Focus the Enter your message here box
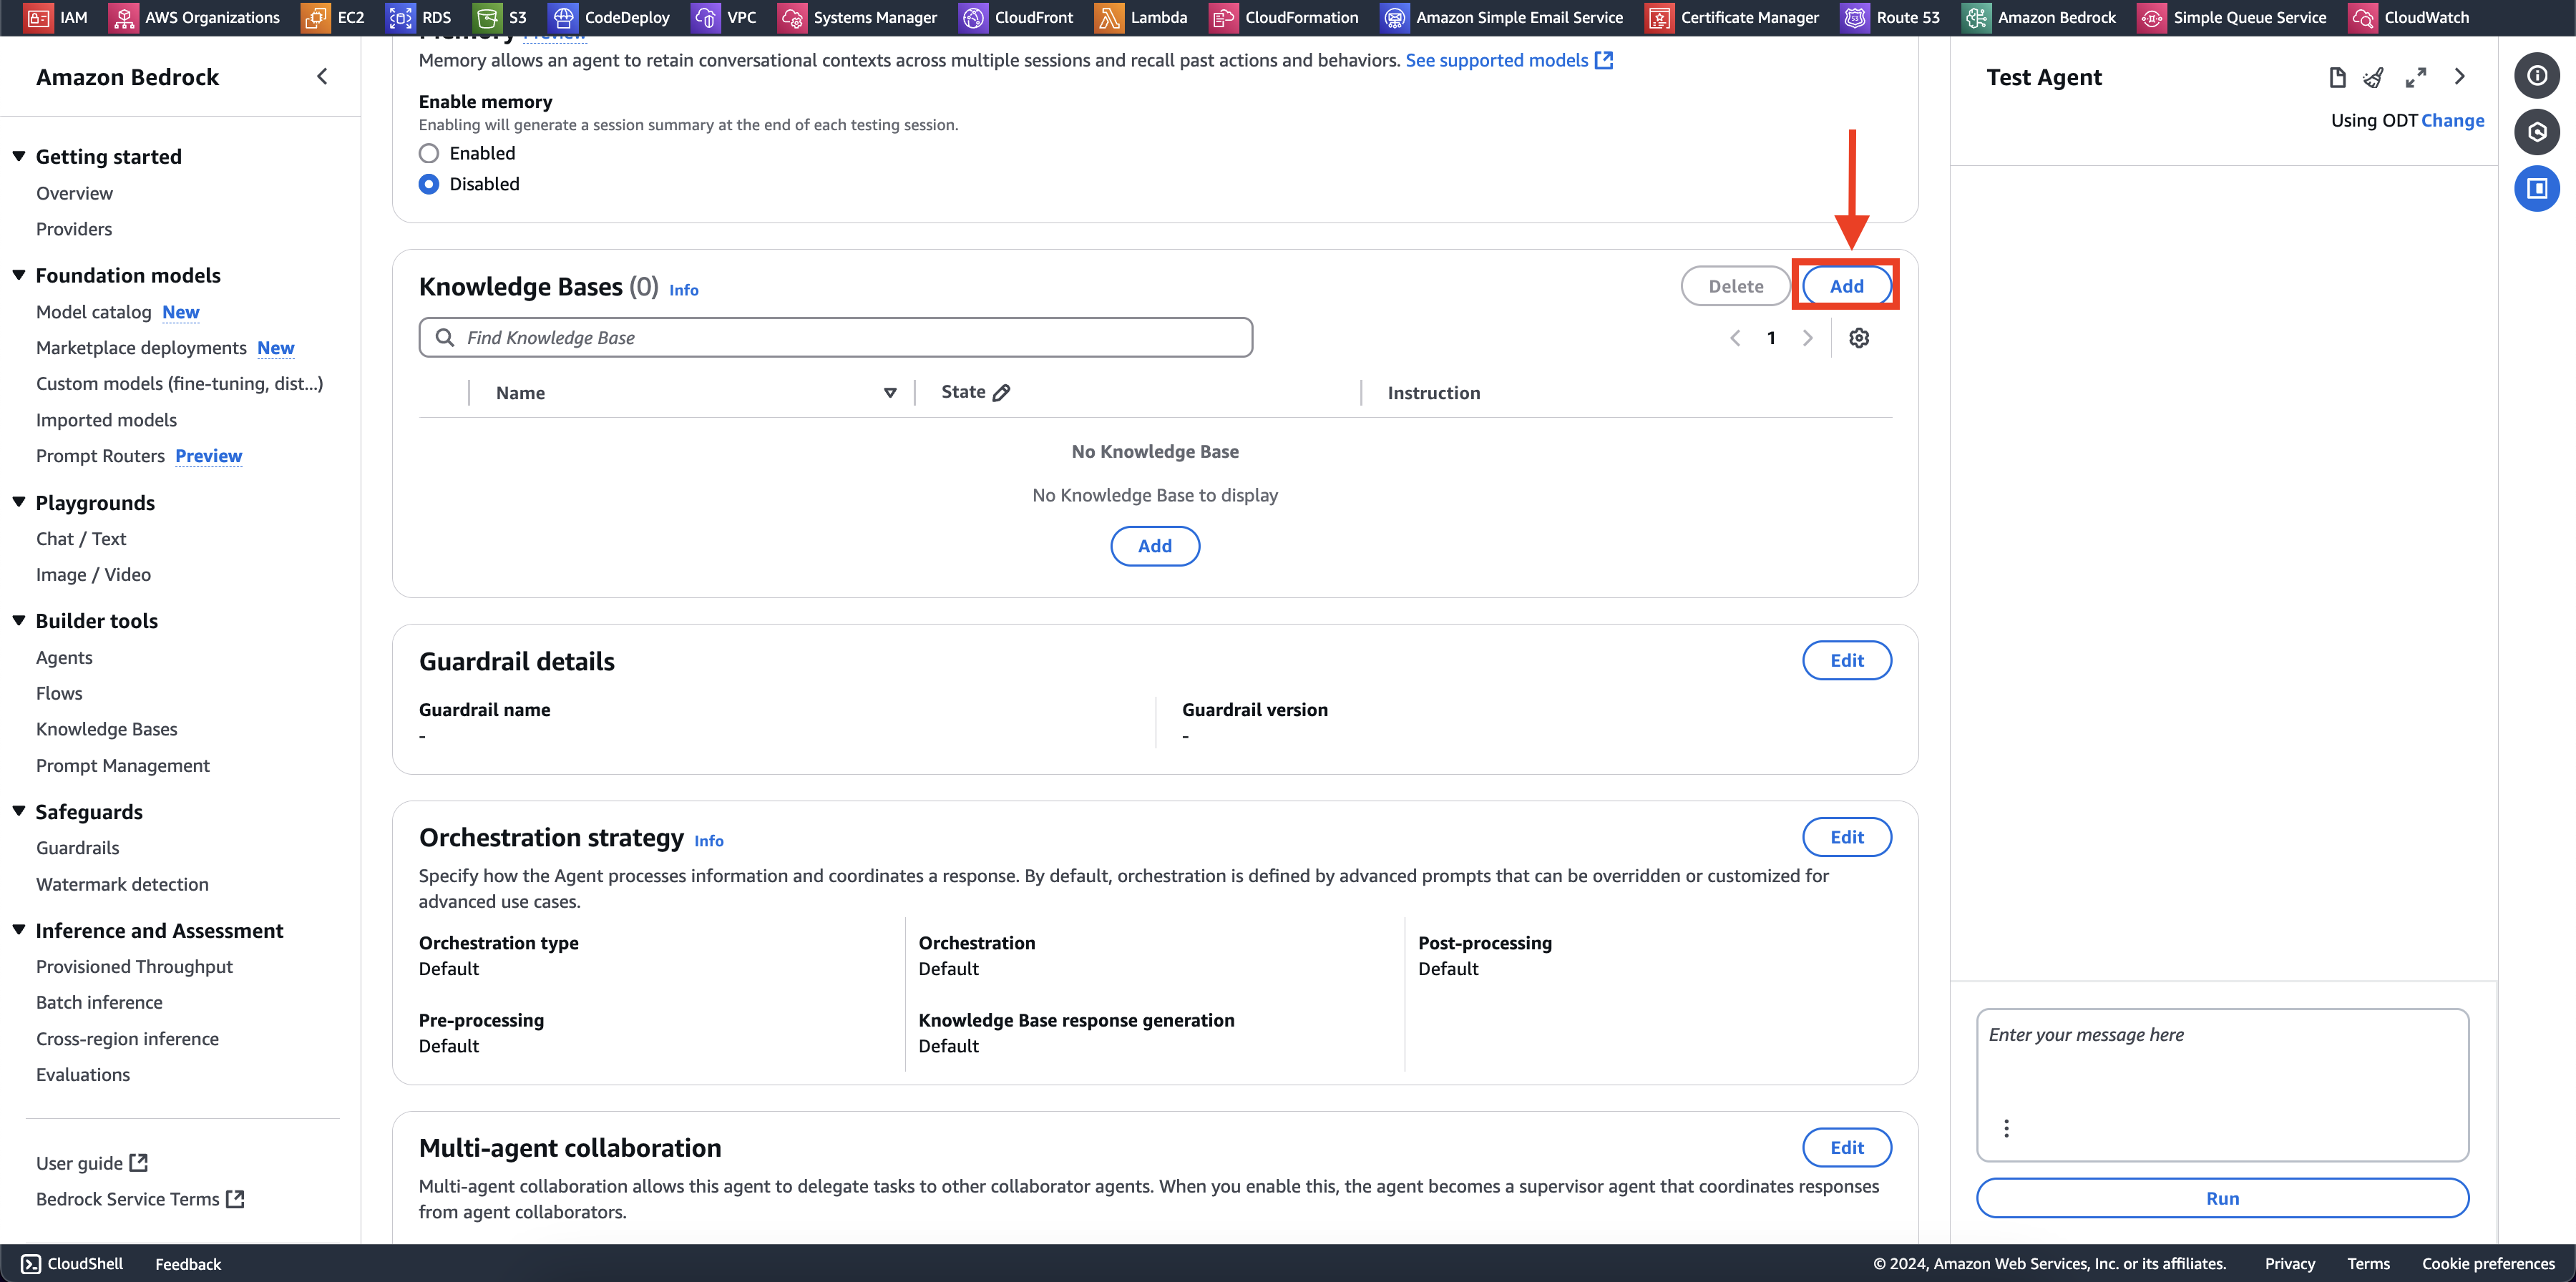 point(2222,1085)
